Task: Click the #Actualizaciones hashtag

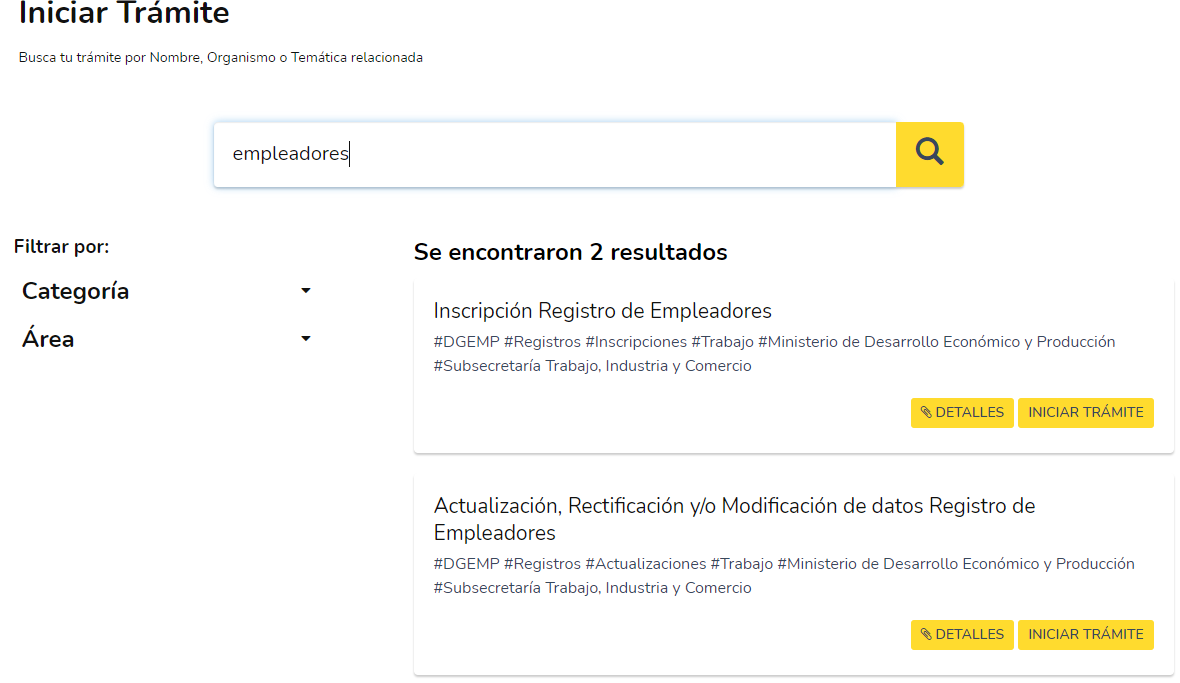Action: pyautogui.click(x=645, y=564)
